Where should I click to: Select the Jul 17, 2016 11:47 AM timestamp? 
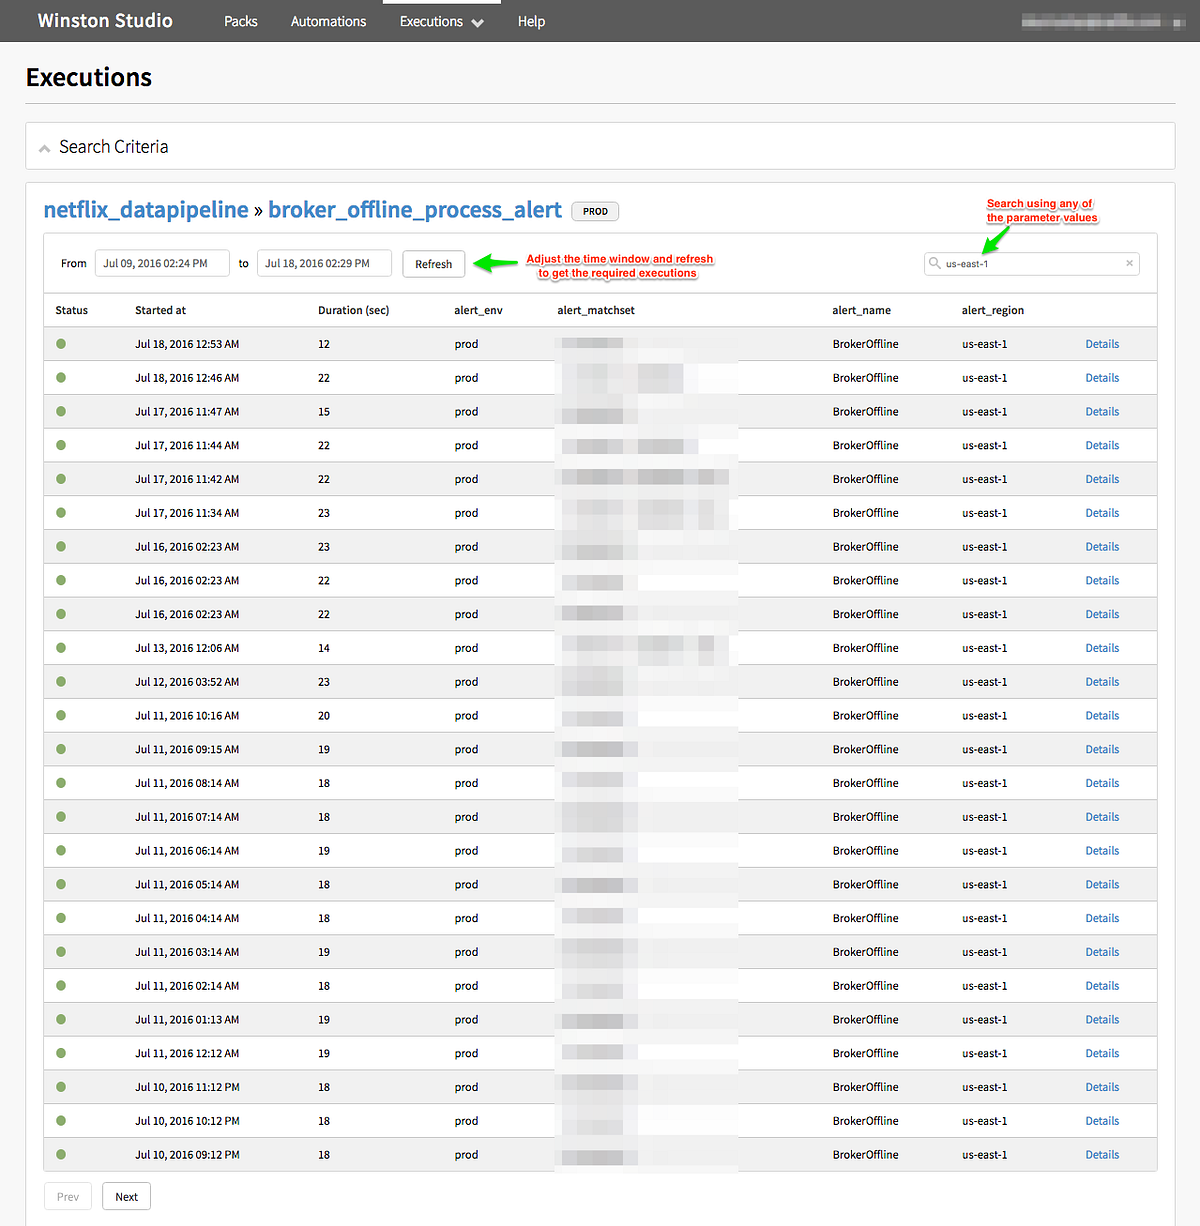(x=187, y=412)
